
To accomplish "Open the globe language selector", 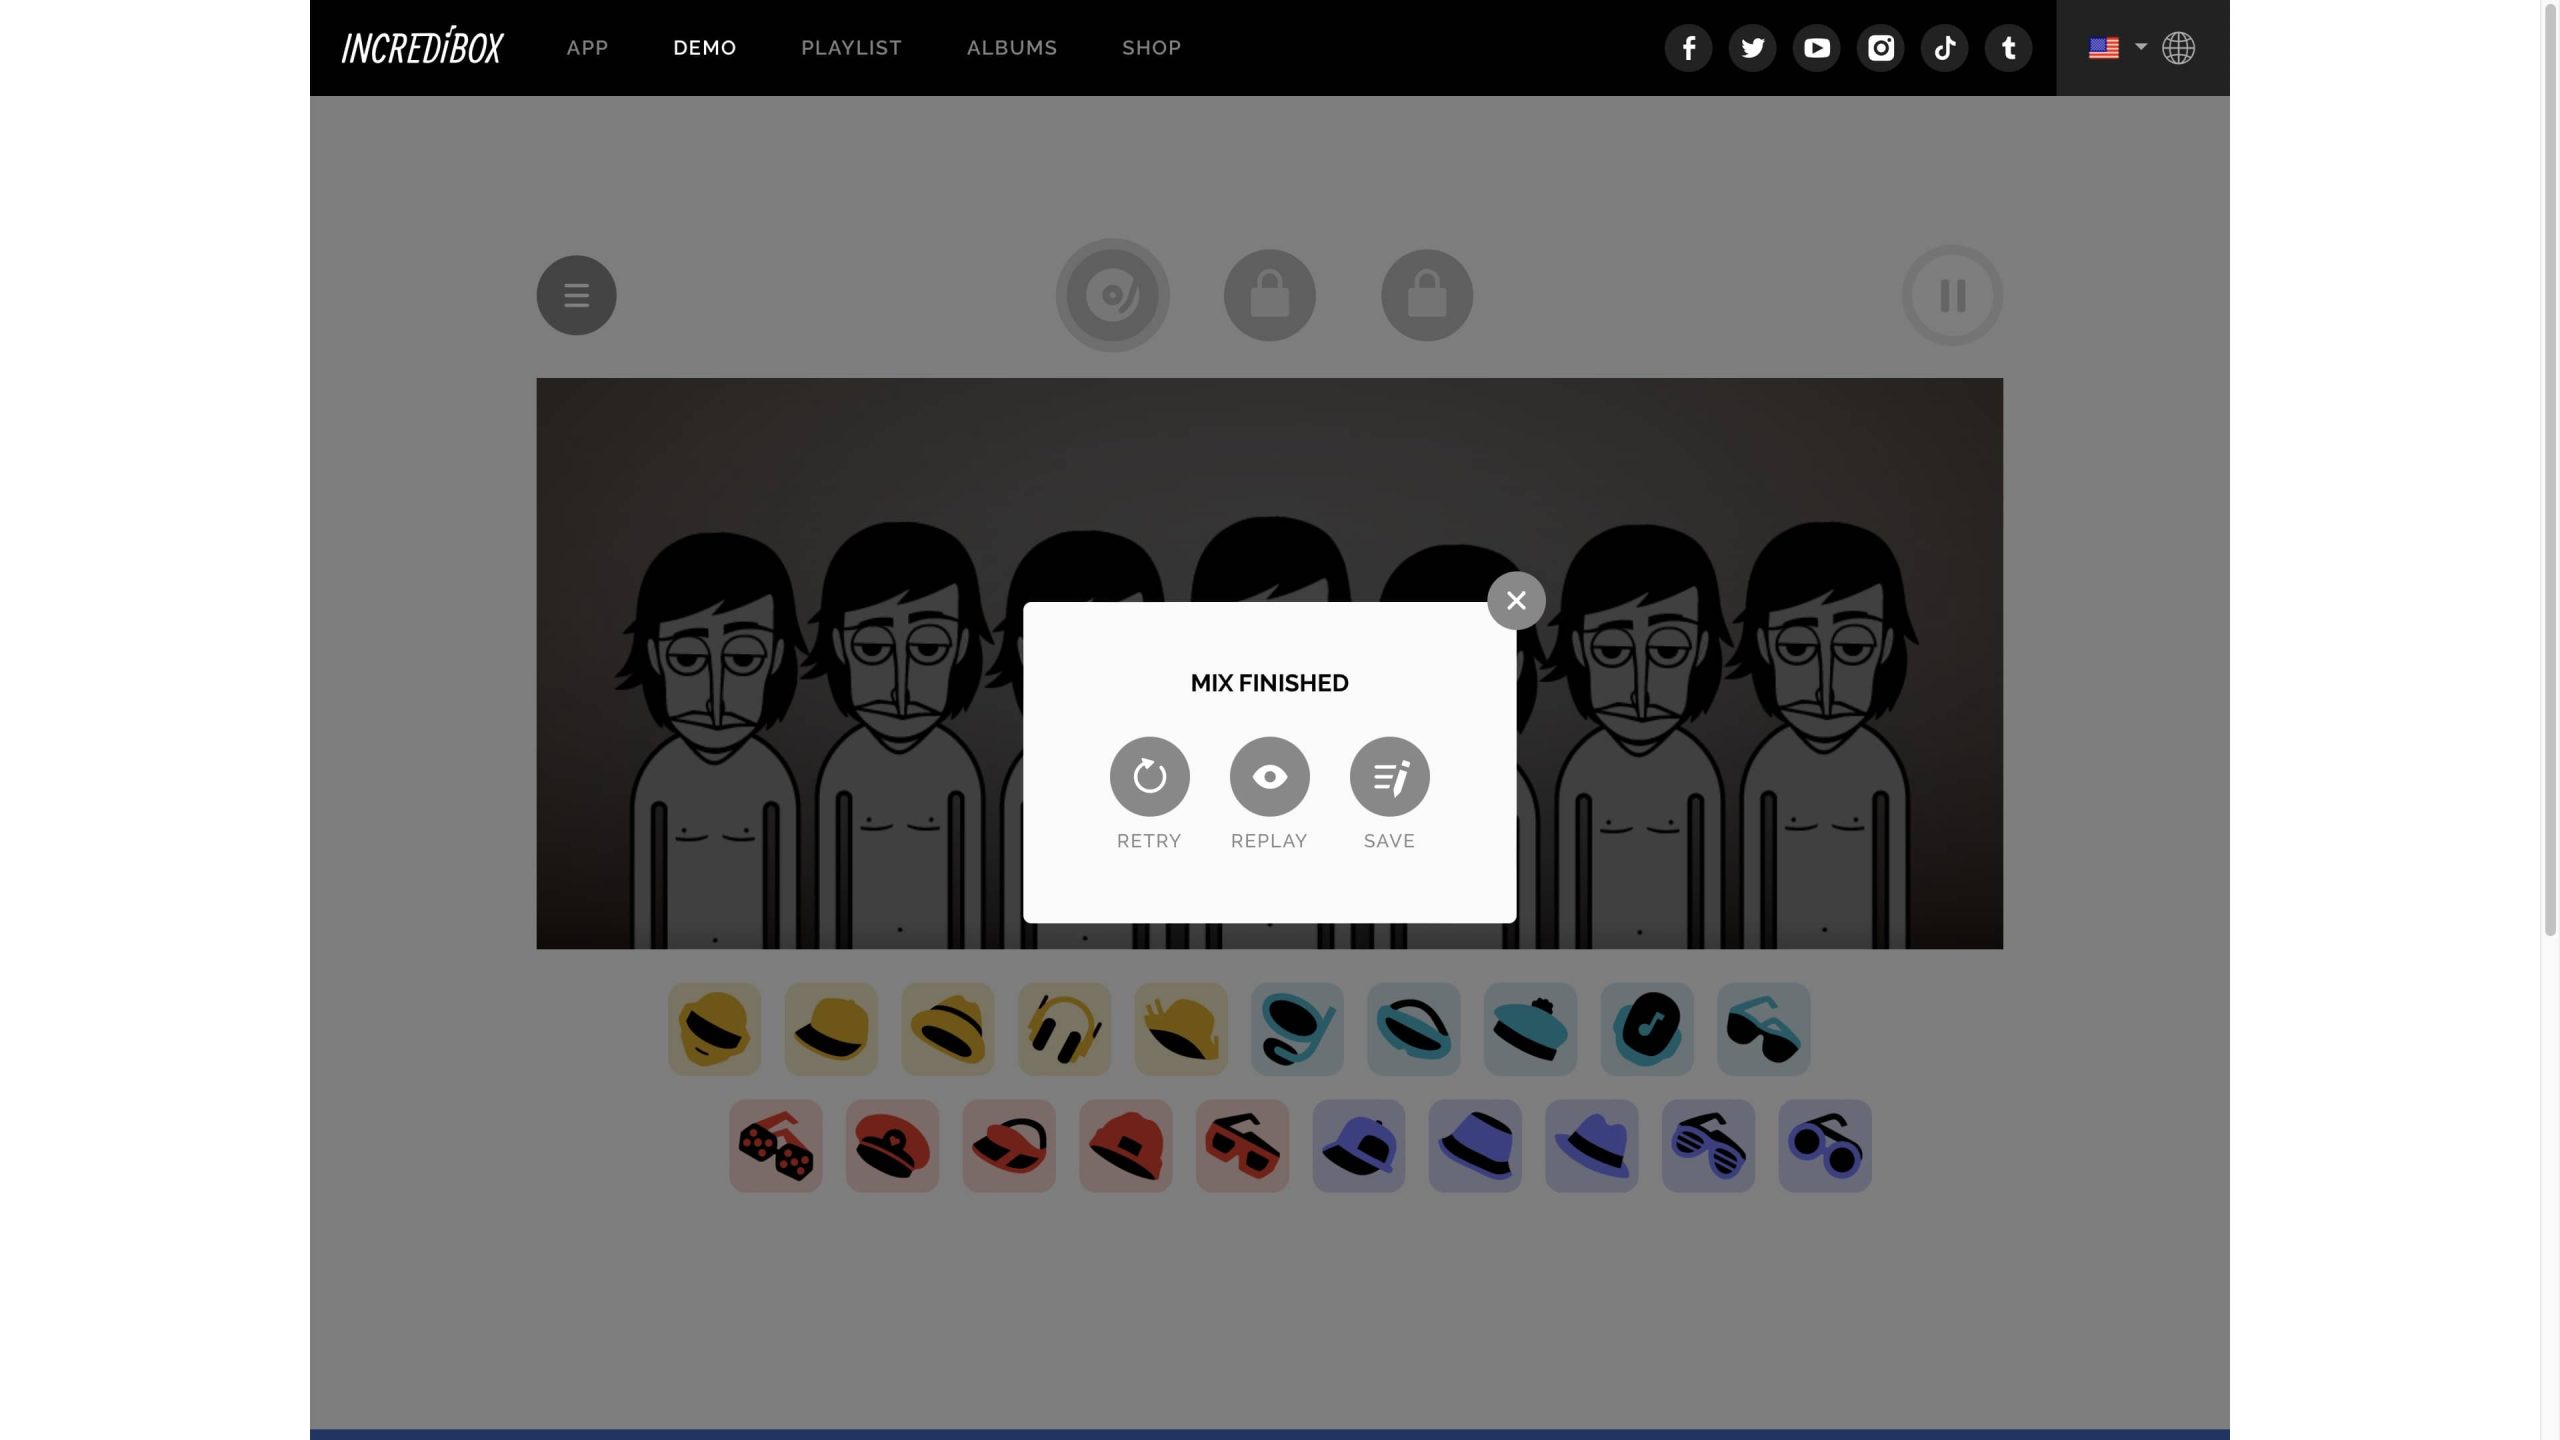I will (2178, 48).
